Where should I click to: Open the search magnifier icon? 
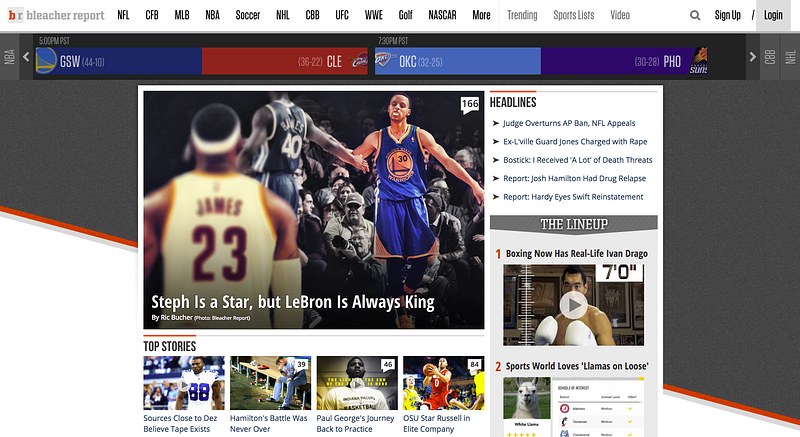point(695,15)
